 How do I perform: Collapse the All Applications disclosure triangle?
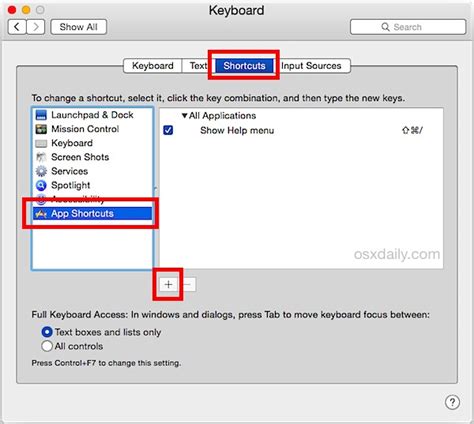point(184,116)
